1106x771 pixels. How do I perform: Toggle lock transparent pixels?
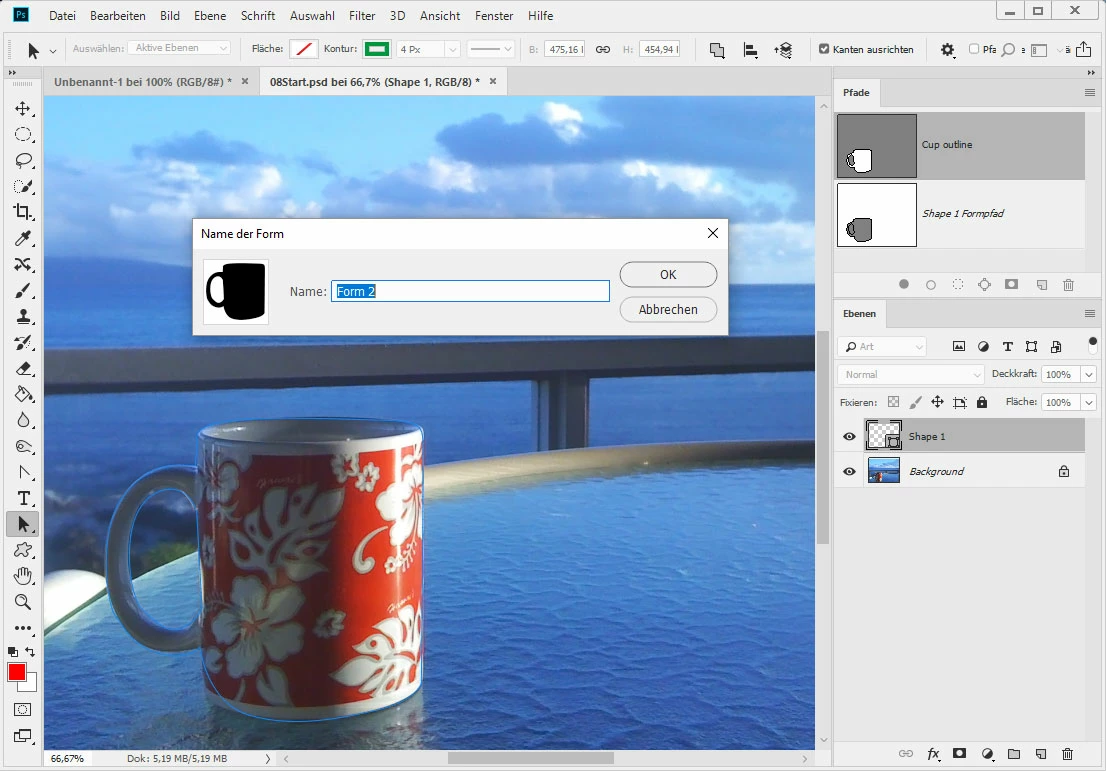(x=893, y=402)
